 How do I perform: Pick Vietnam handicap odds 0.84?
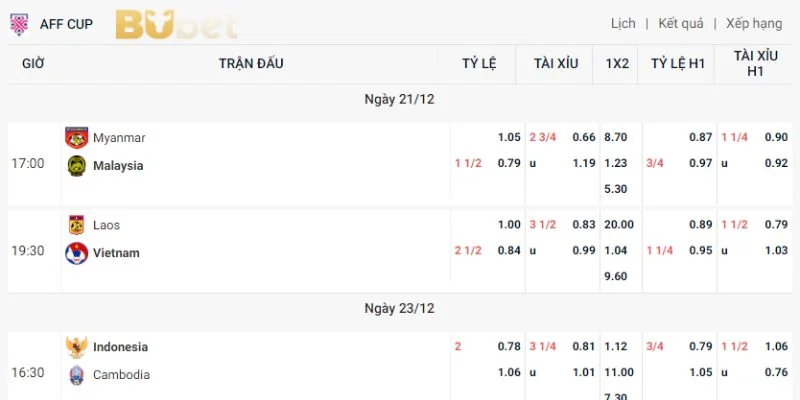point(509,253)
